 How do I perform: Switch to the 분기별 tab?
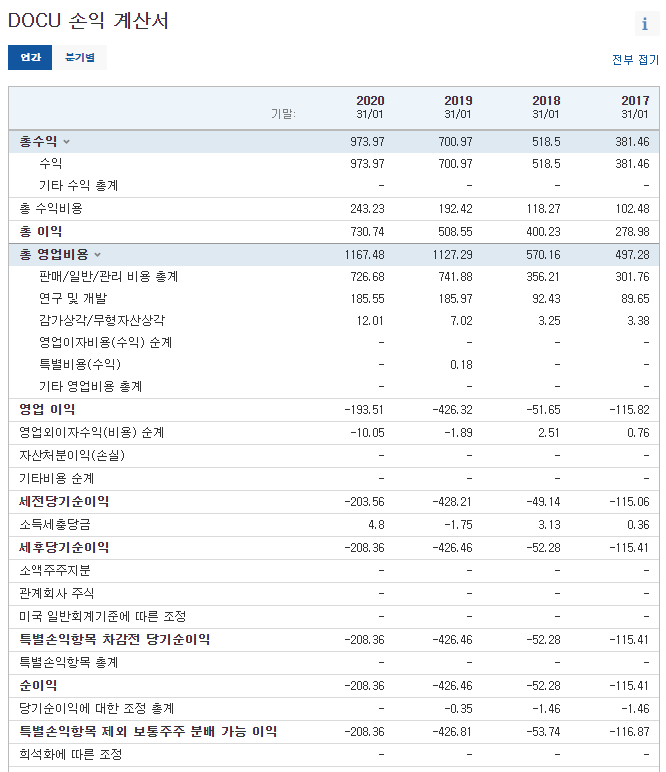(x=80, y=57)
